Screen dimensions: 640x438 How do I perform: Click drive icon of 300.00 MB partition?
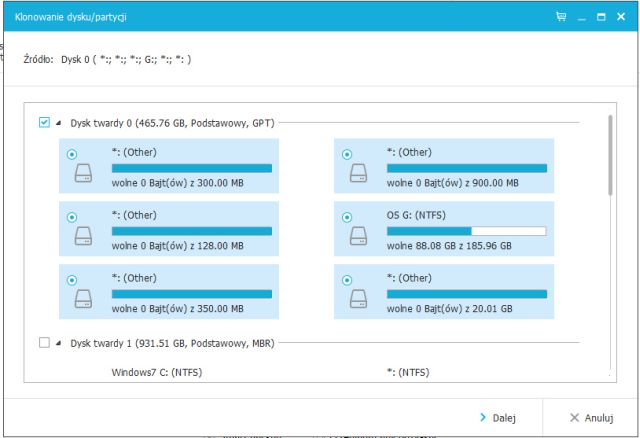[x=82, y=176]
